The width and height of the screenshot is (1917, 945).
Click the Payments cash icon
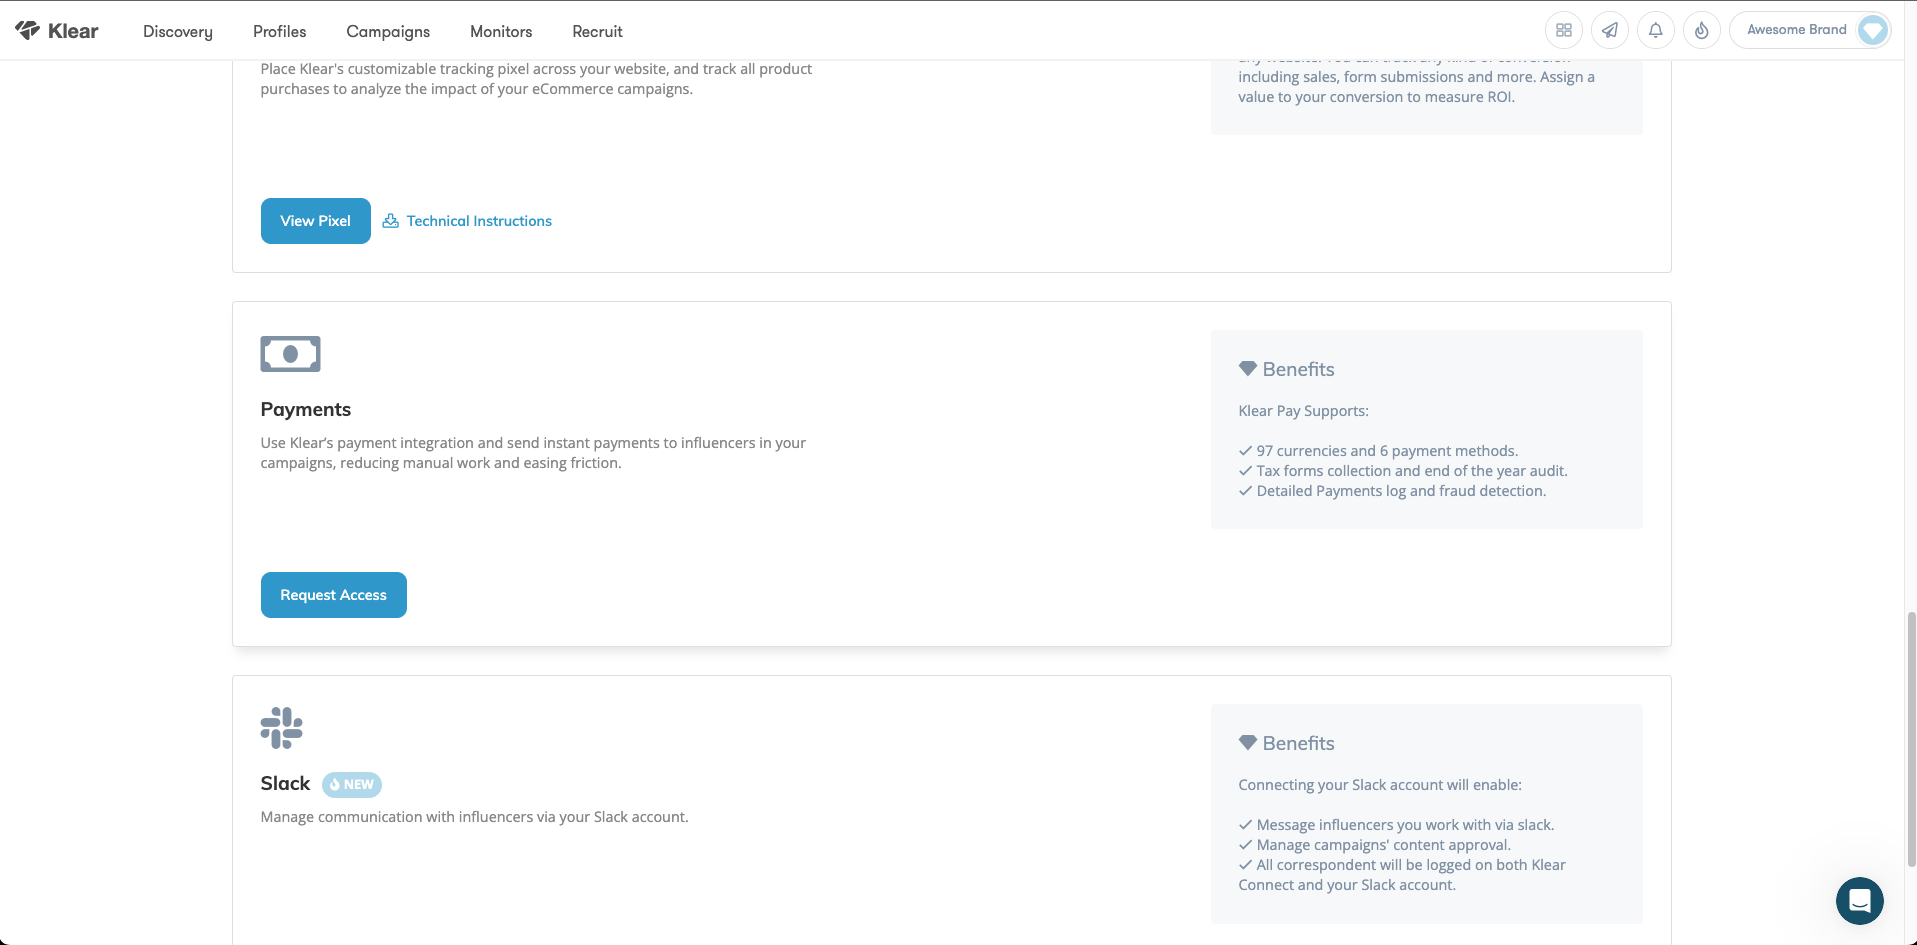290,354
